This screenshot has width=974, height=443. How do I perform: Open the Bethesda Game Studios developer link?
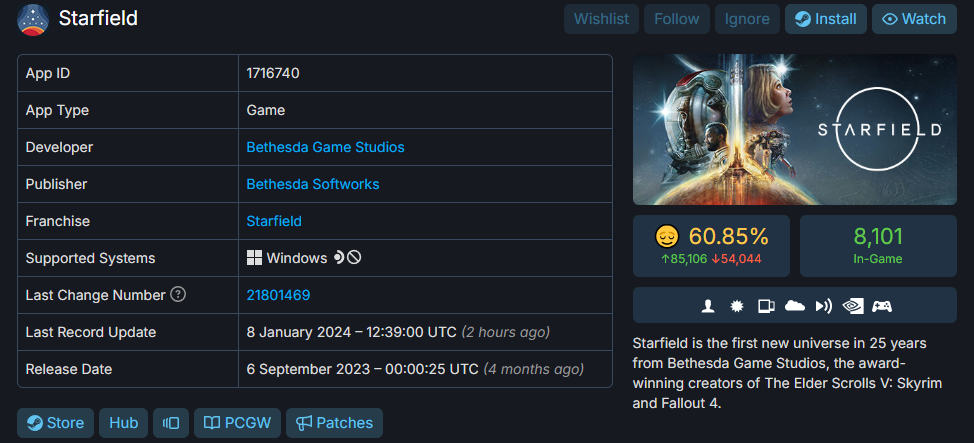325,147
